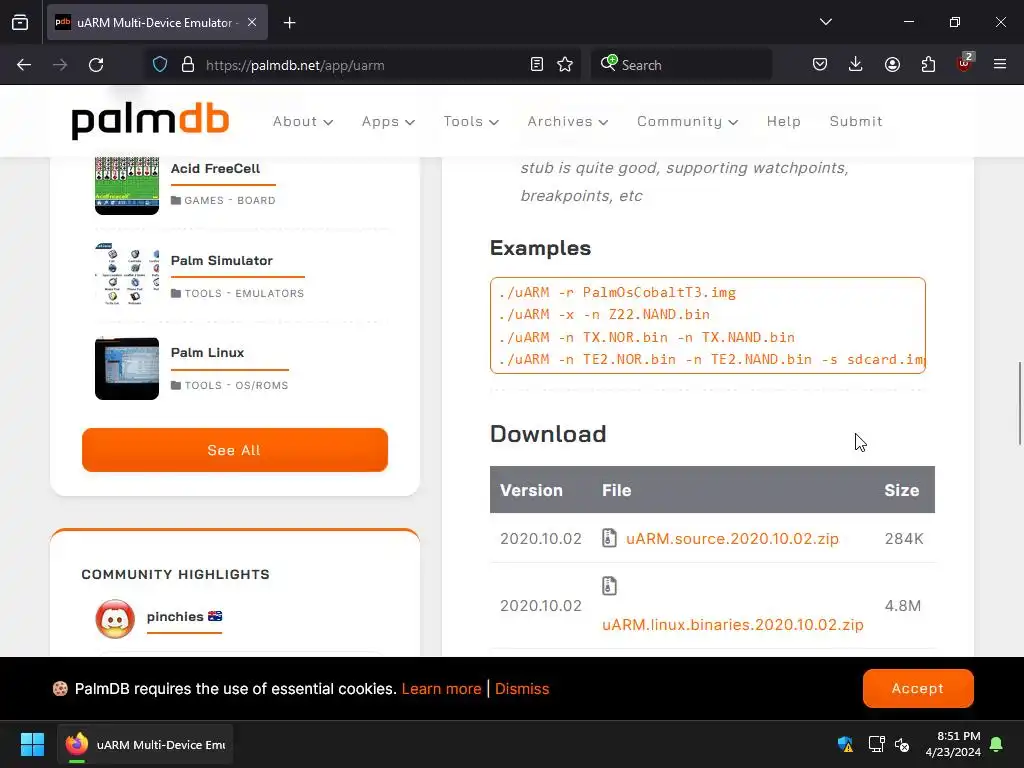Expand the About menu
Screen dimensions: 1024x768
tap(303, 121)
